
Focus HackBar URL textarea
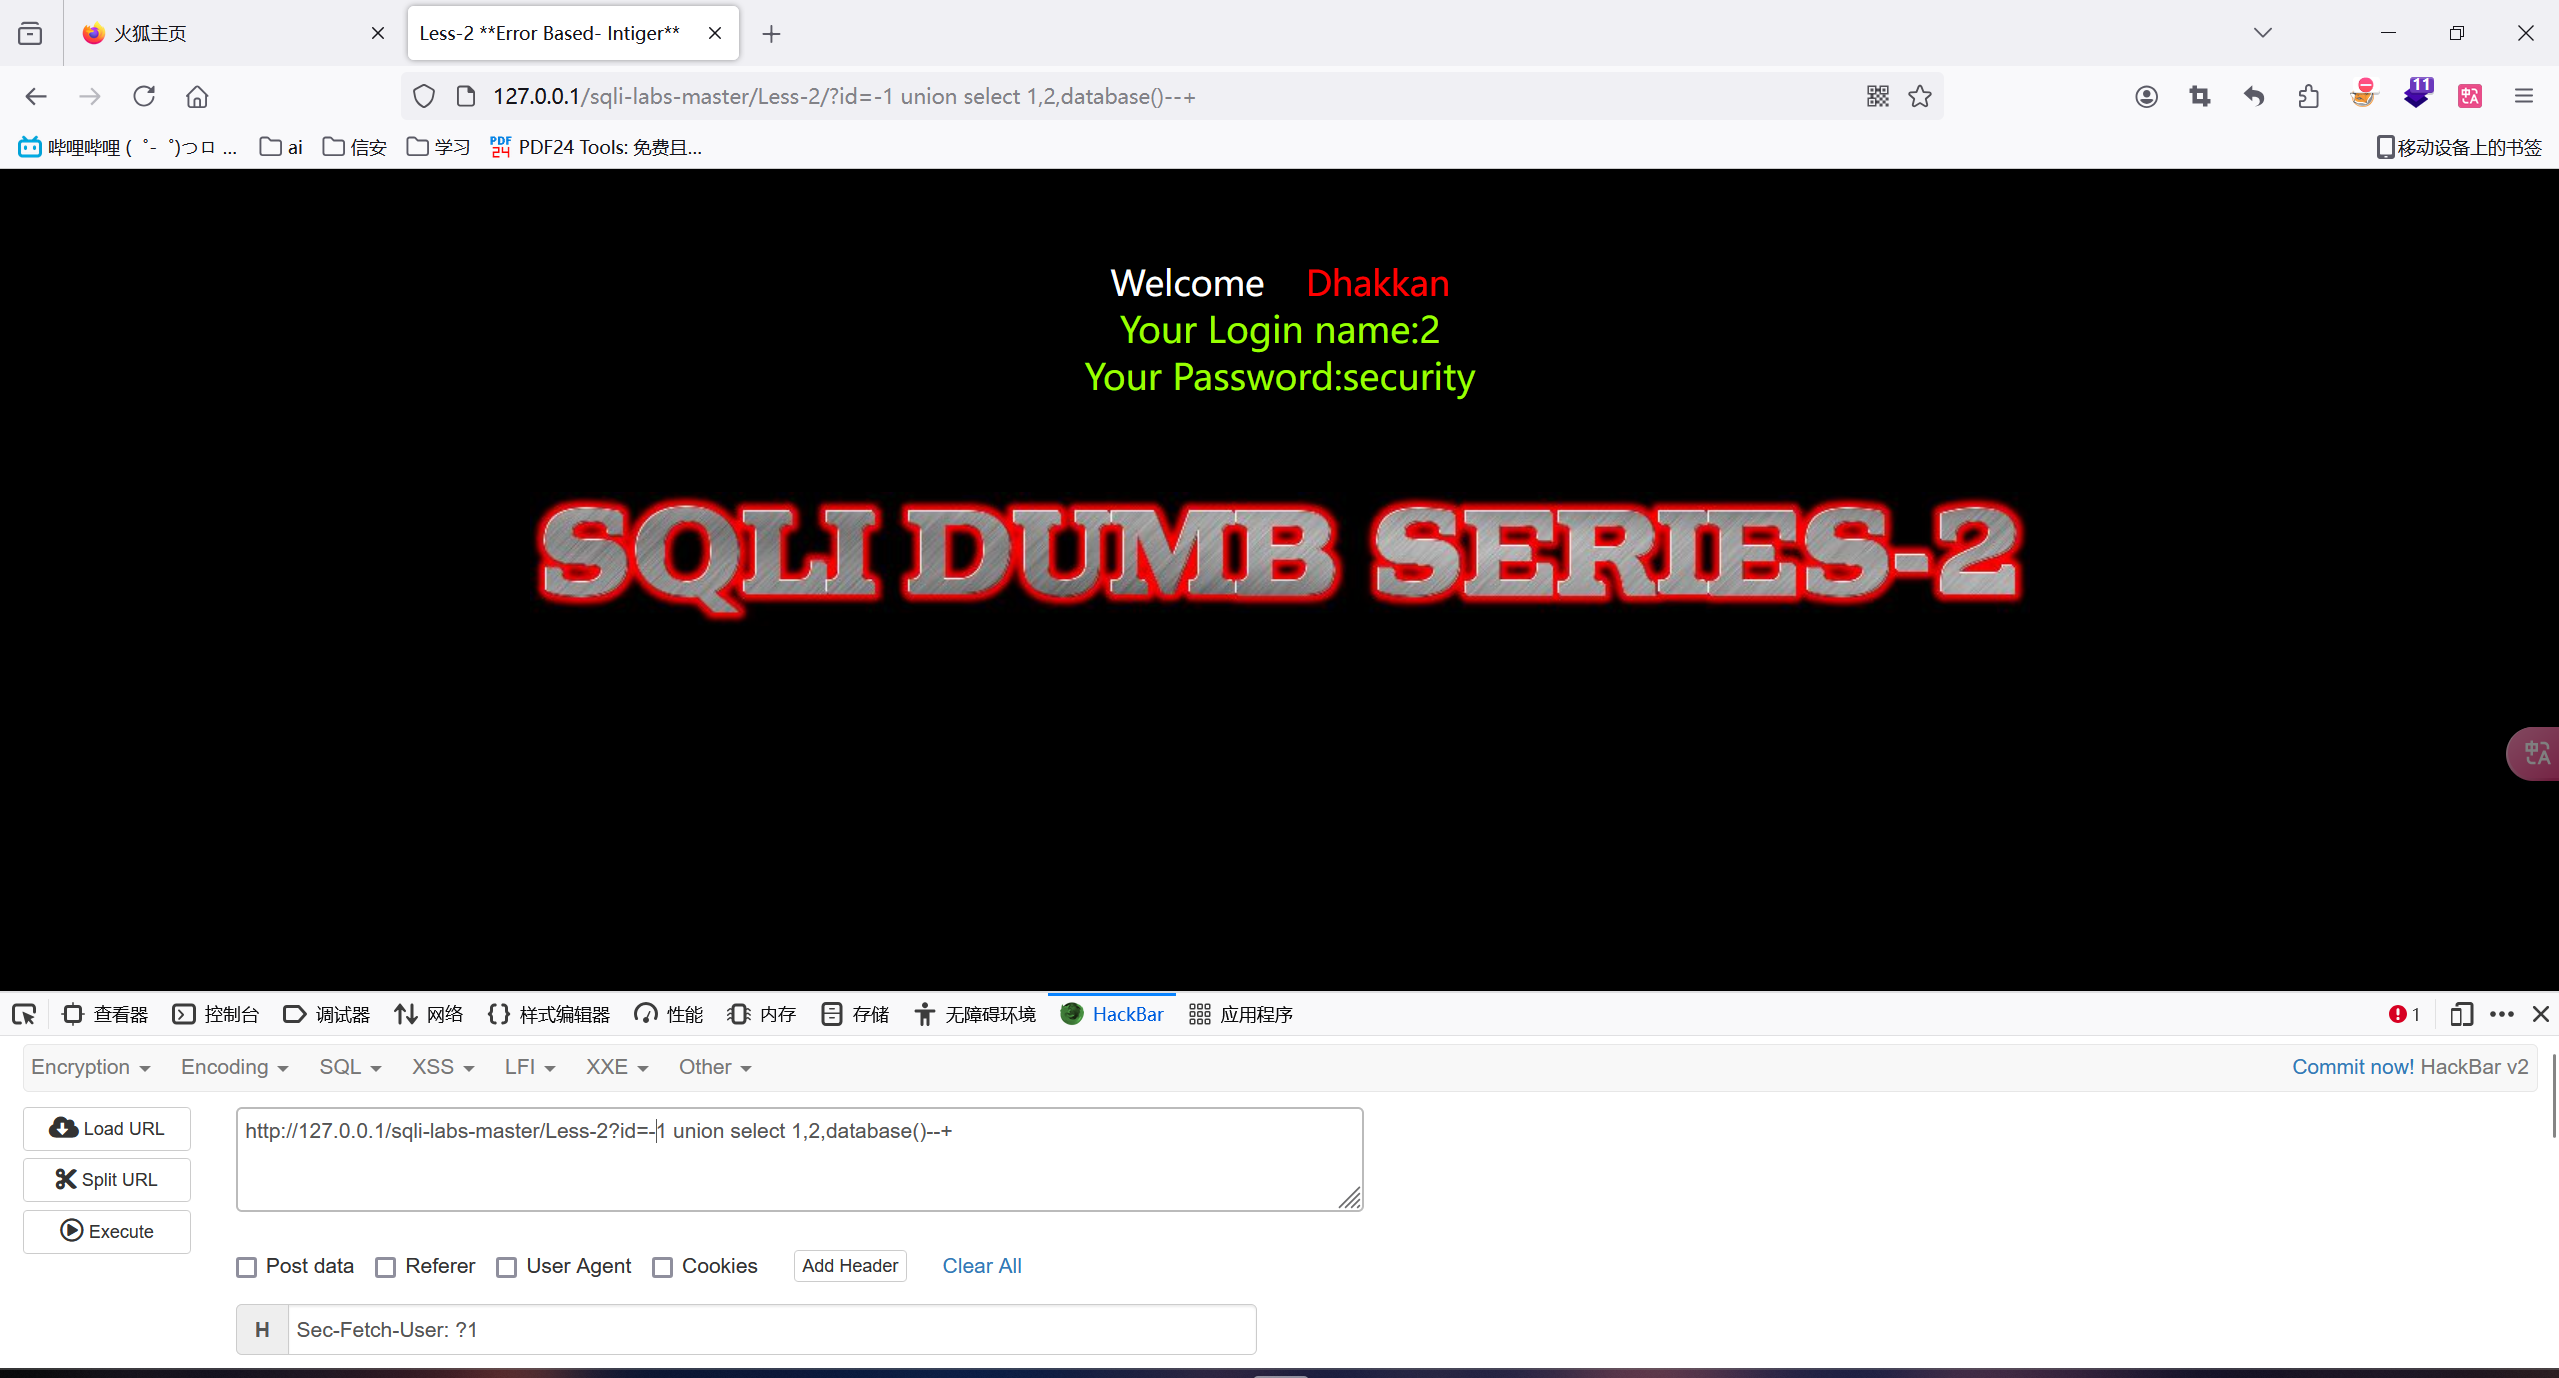[800, 1159]
